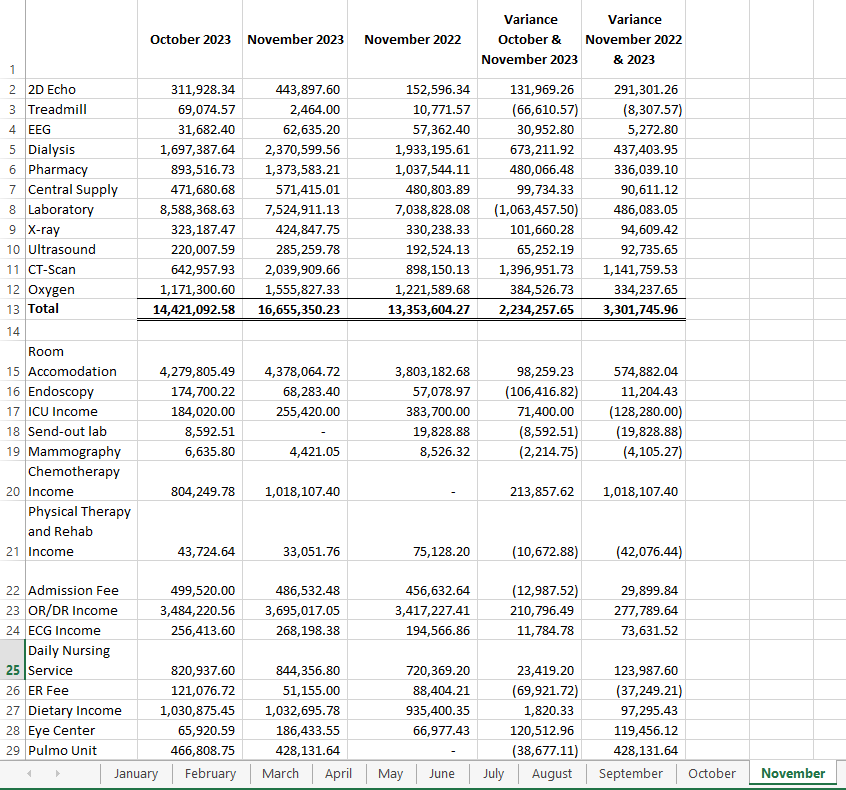The height and width of the screenshot is (790, 846).
Task: Select the bold Total label cell
Action: point(81,309)
